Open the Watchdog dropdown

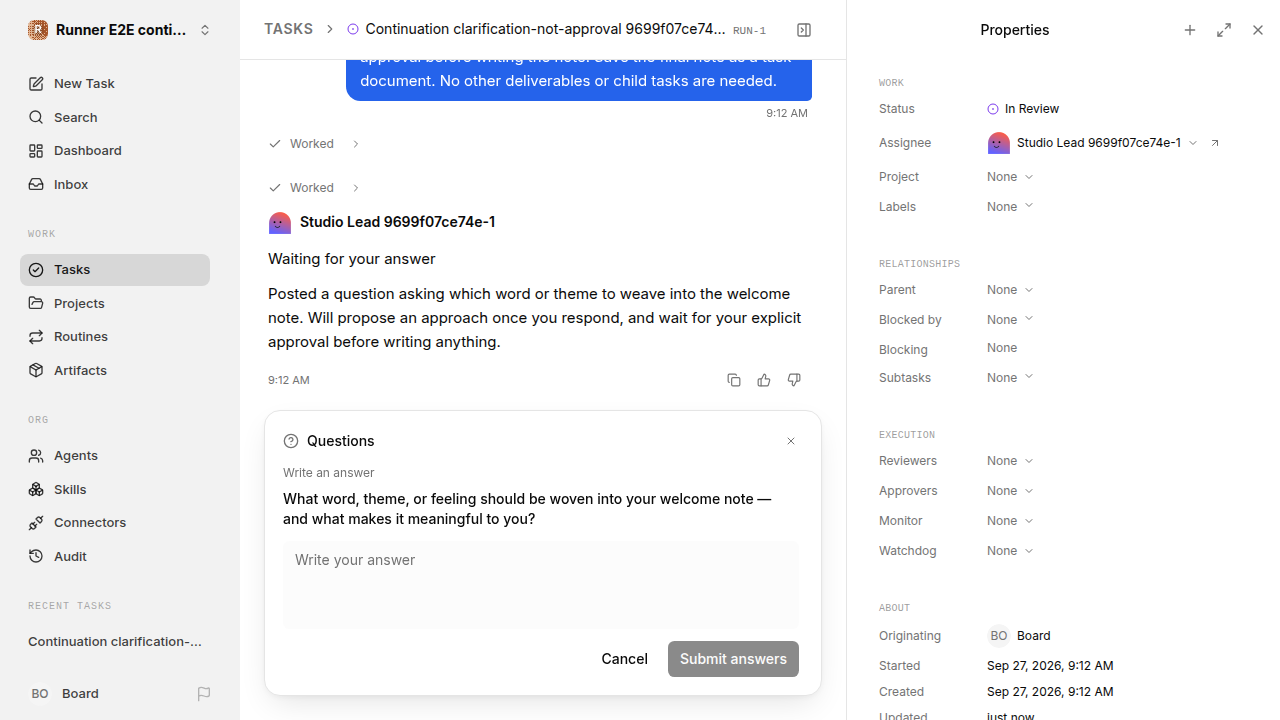click(x=1010, y=551)
